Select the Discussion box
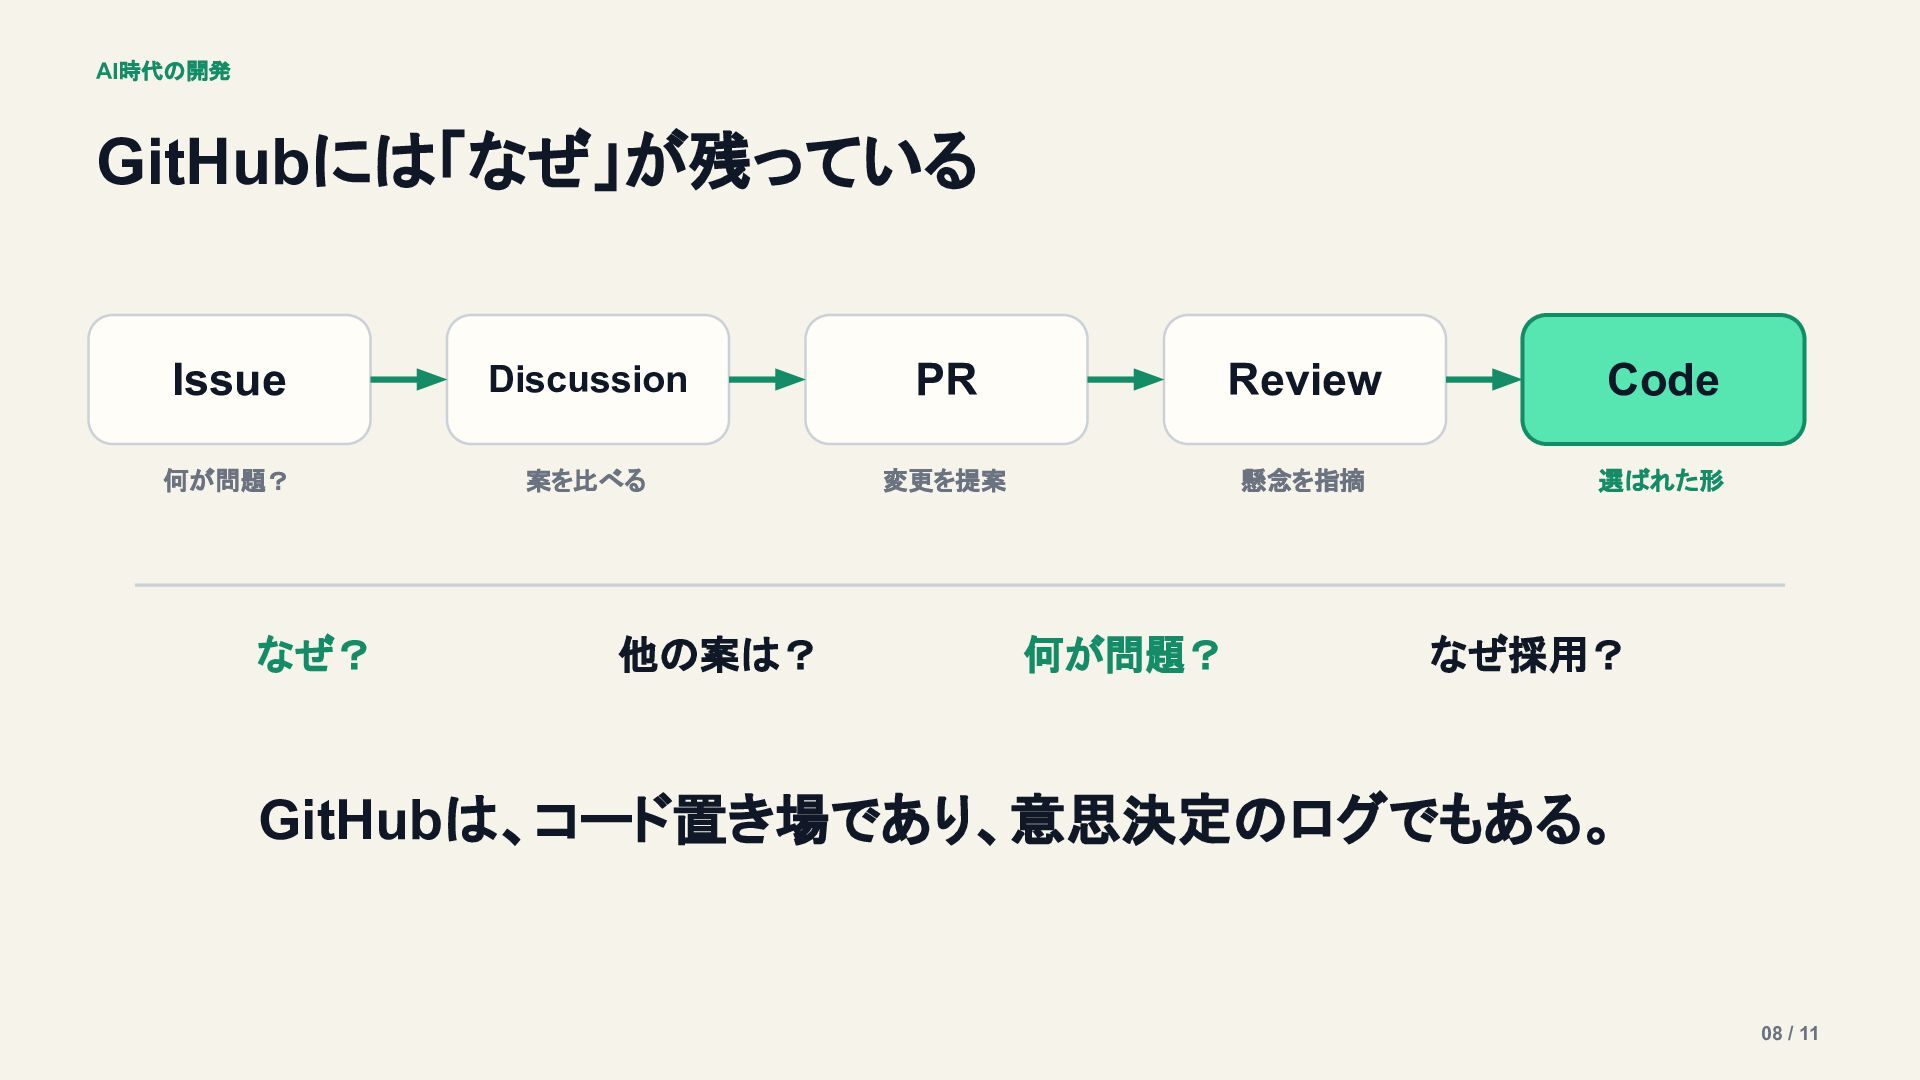1920x1080 pixels. [x=588, y=380]
